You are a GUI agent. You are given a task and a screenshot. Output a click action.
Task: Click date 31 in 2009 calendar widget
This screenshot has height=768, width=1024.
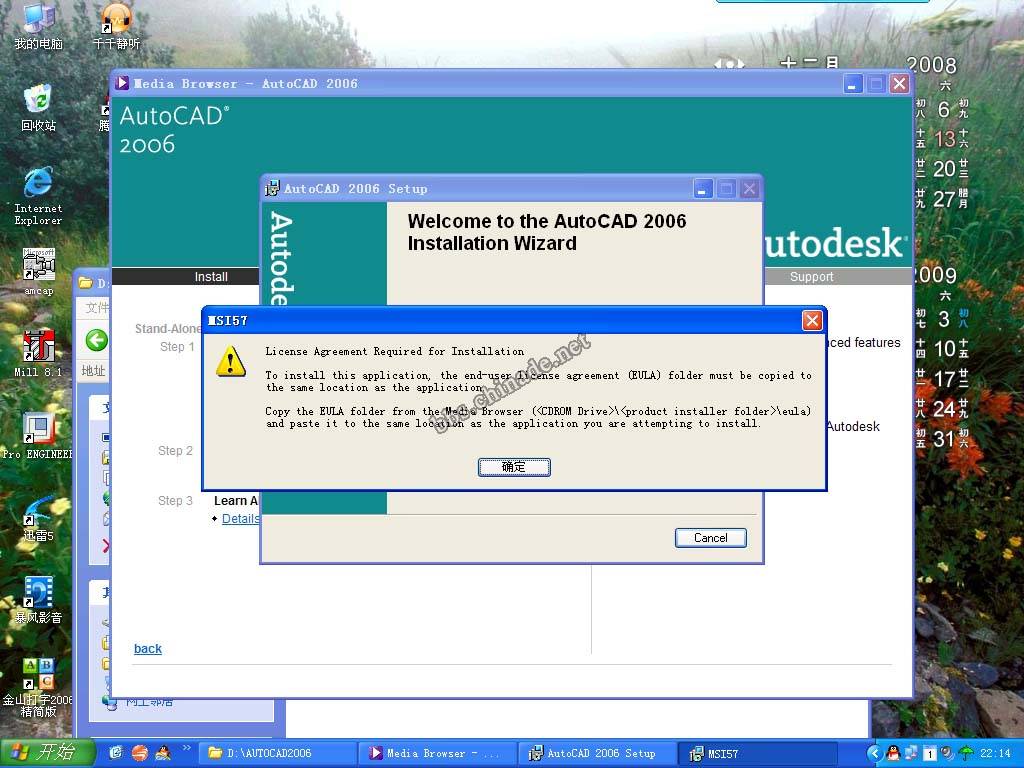pos(944,439)
